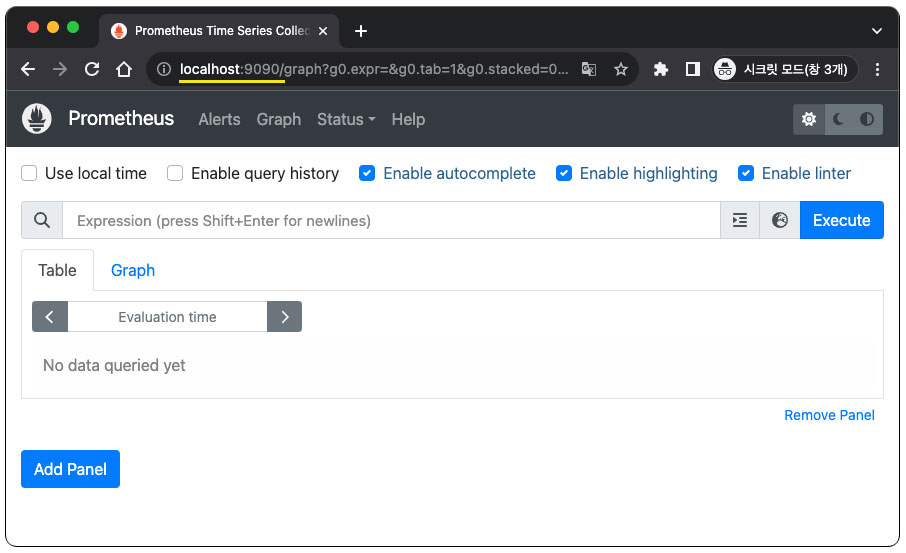Toggle Use local time checkbox
The image size is (906, 553).
pyautogui.click(x=29, y=173)
